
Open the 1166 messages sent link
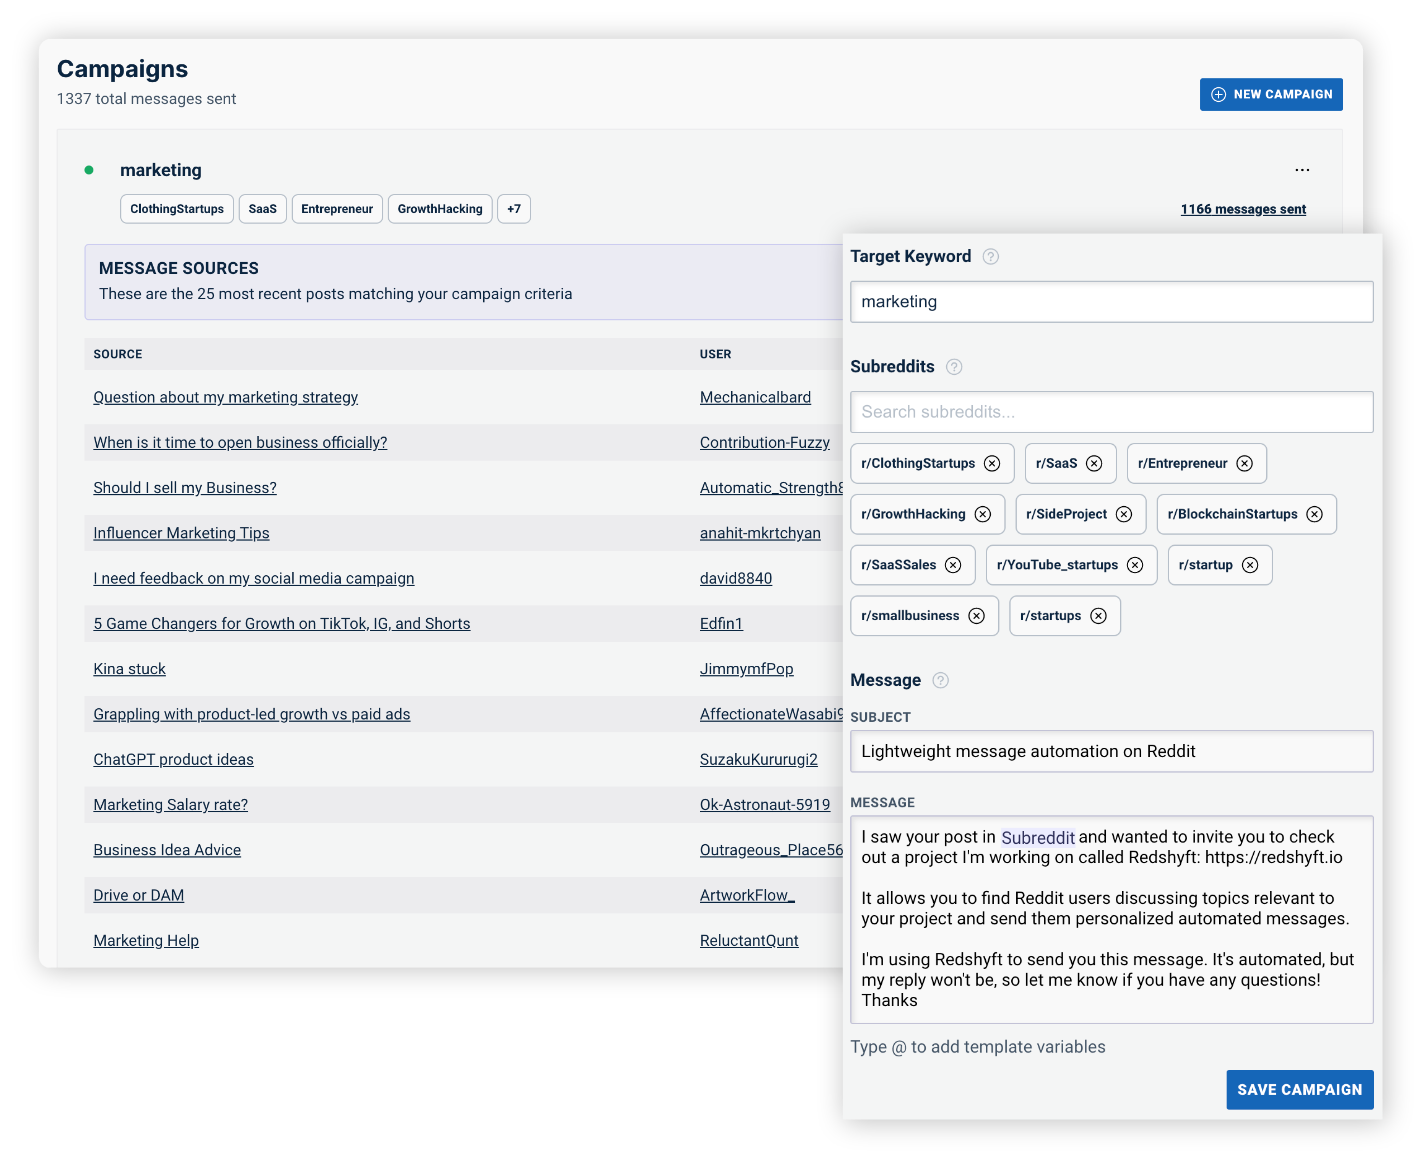tap(1243, 209)
